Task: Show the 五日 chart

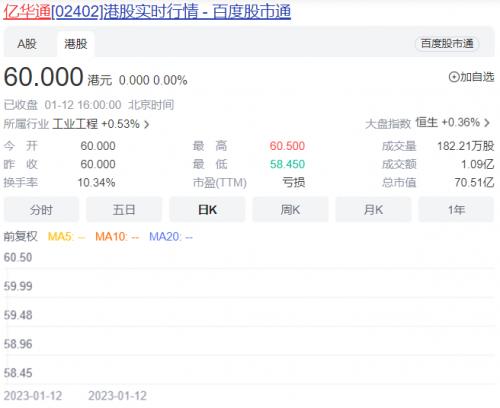Action: tap(124, 210)
